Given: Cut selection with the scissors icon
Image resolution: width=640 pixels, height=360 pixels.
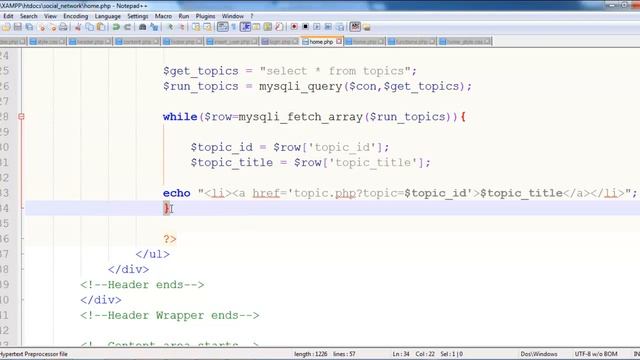Looking at the screenshot, I should coord(78,27).
